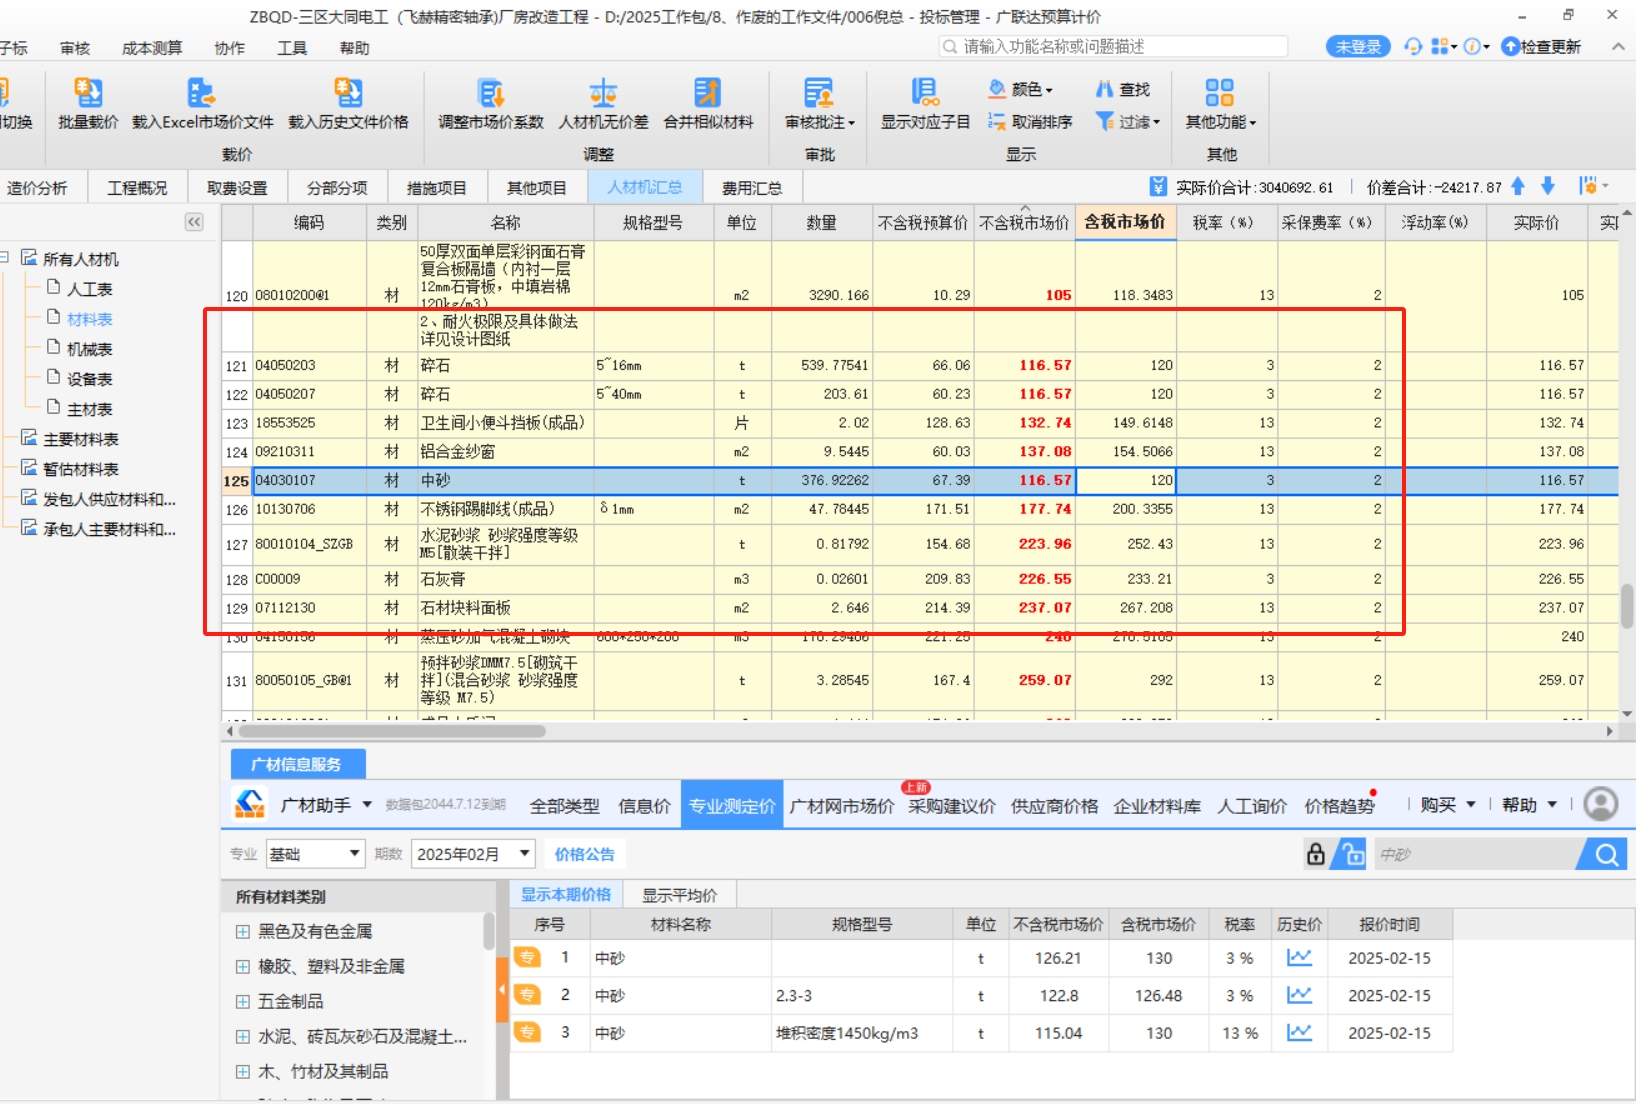Open the 工具 menu
The width and height of the screenshot is (1636, 1104).
point(292,48)
